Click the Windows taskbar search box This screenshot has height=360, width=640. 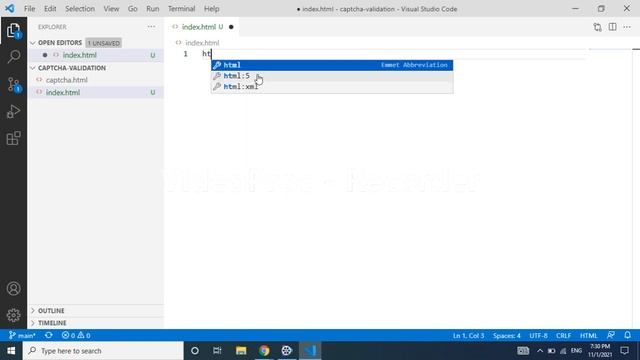pyautogui.click(x=103, y=351)
